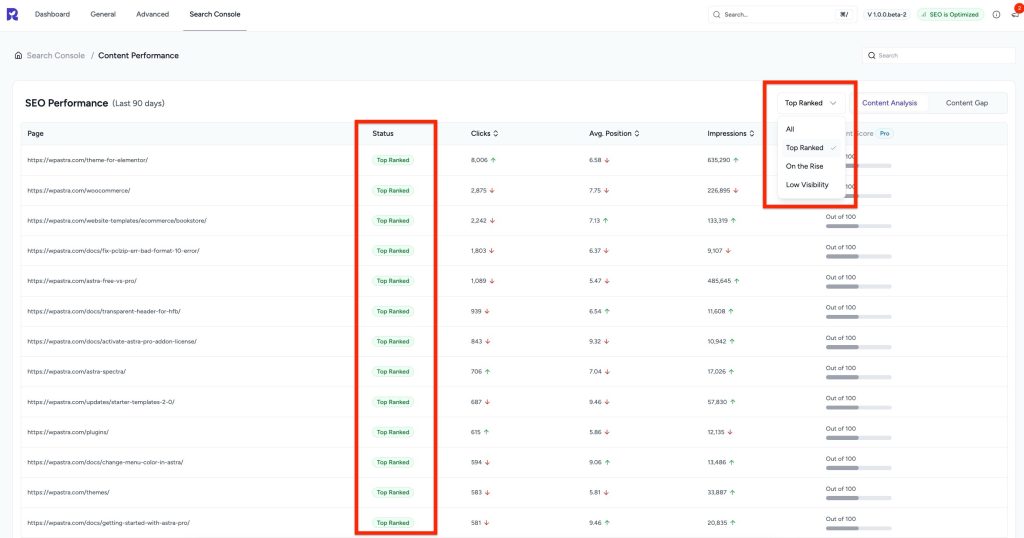Choose On the Rise filter option
This screenshot has width=1024, height=538.
[810, 166]
